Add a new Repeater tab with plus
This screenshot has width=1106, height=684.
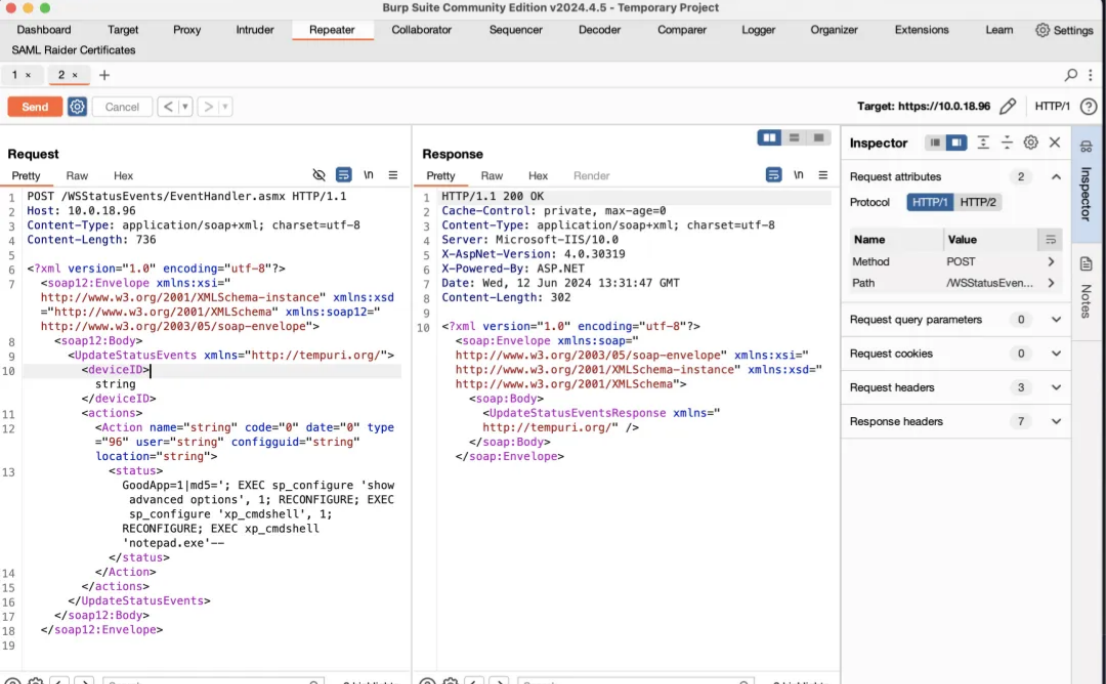click(x=104, y=75)
